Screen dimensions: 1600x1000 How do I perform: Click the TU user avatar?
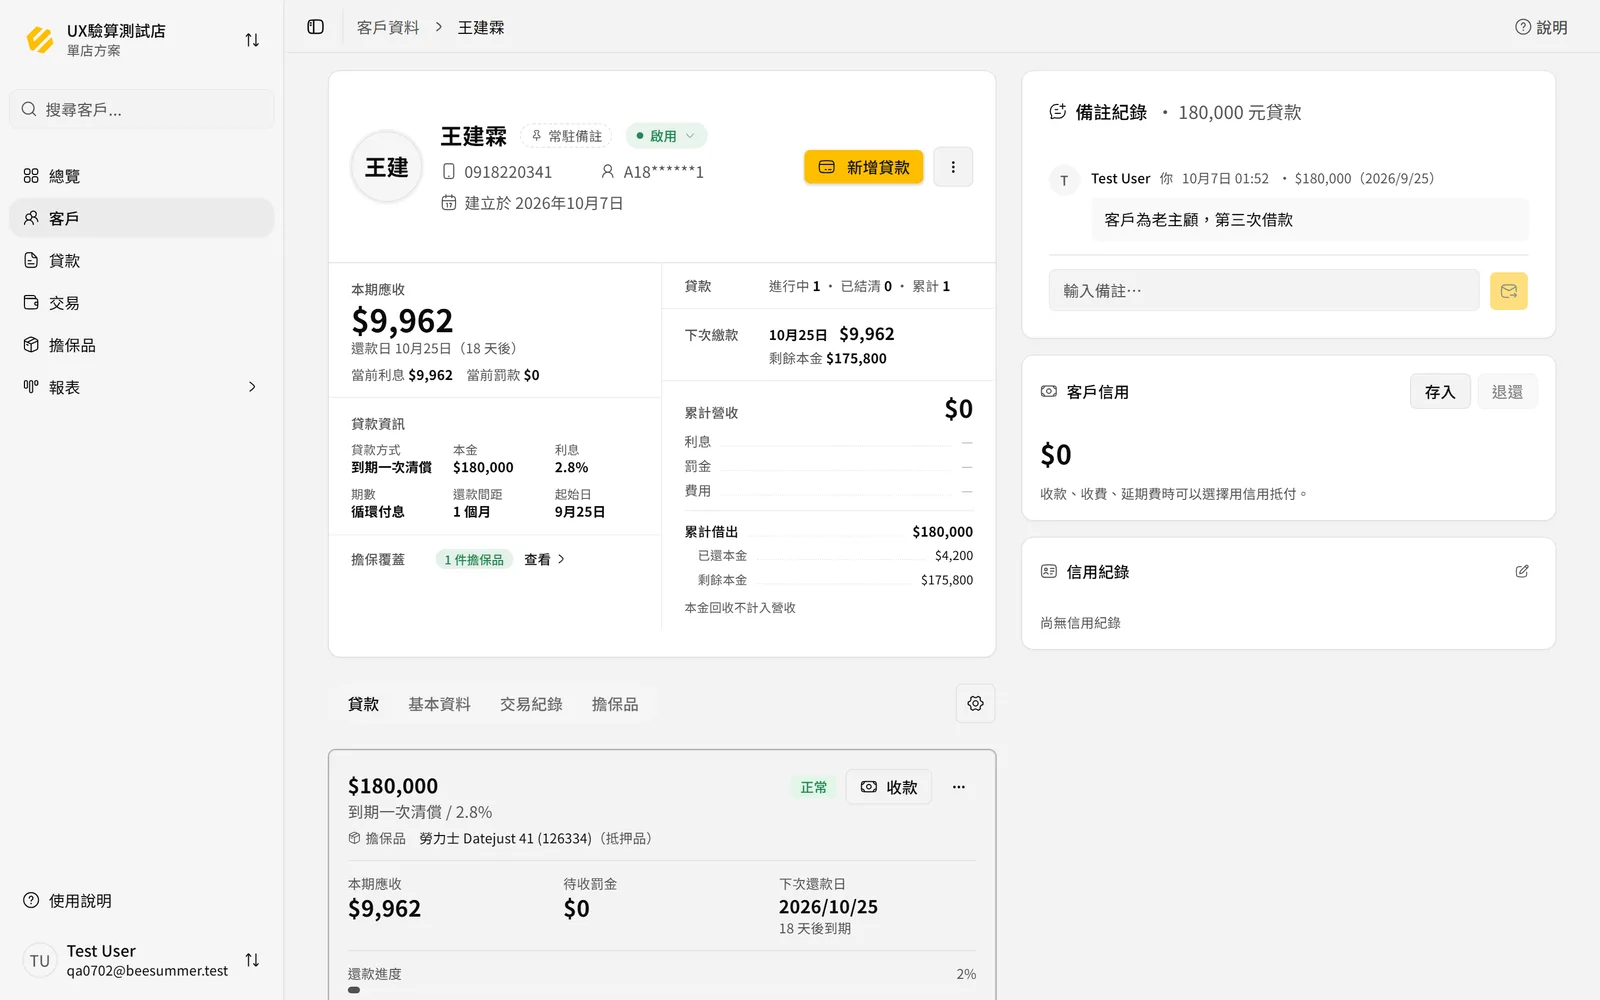[40, 960]
